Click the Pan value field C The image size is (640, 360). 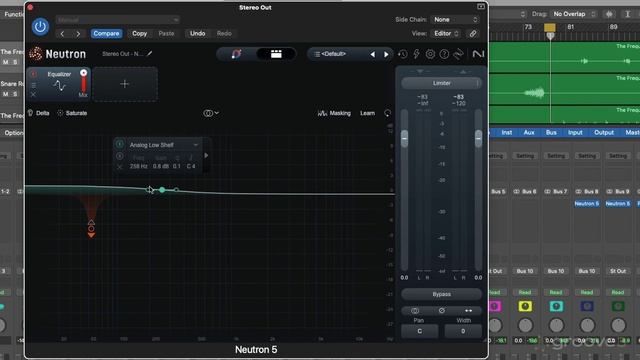pos(420,331)
